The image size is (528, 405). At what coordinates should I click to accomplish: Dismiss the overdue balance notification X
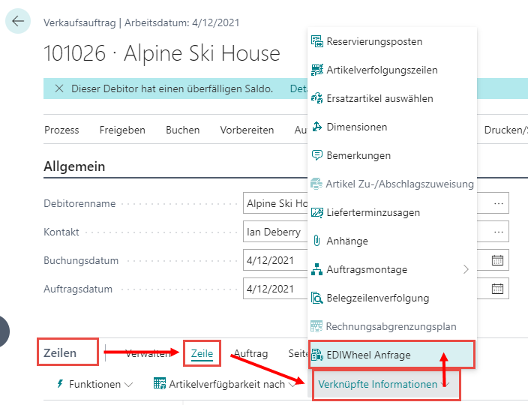click(59, 89)
